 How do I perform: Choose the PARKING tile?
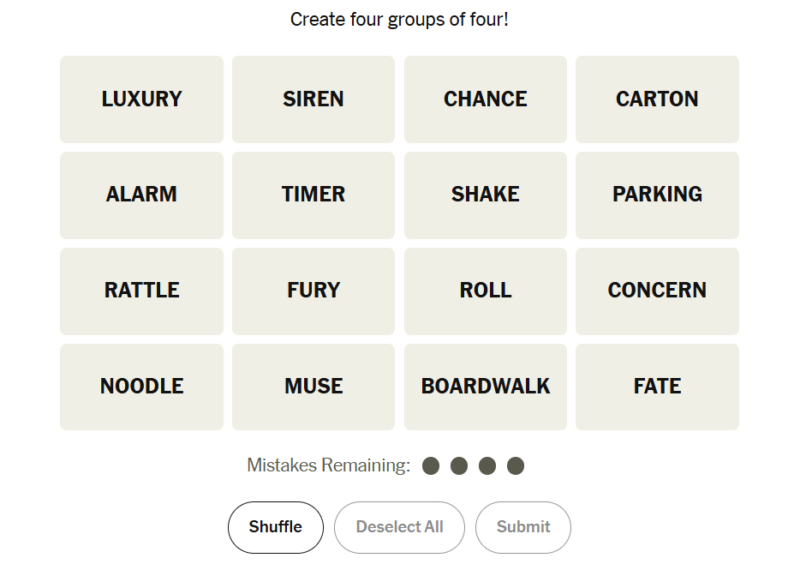(657, 195)
